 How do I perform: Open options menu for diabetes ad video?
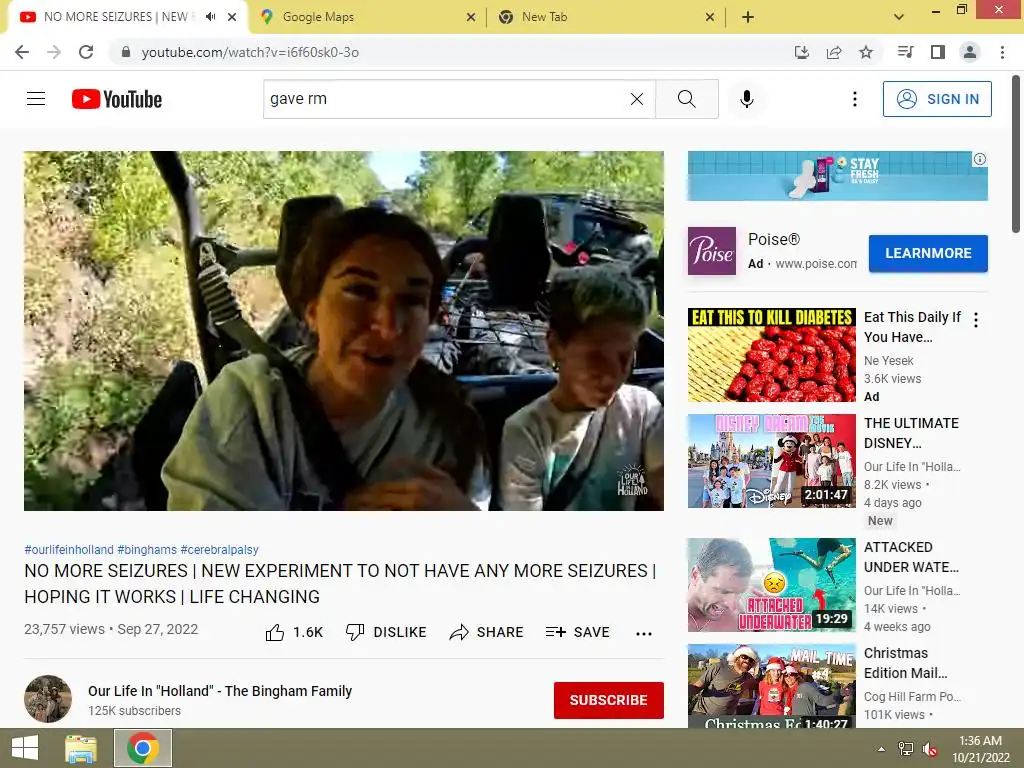[976, 320]
